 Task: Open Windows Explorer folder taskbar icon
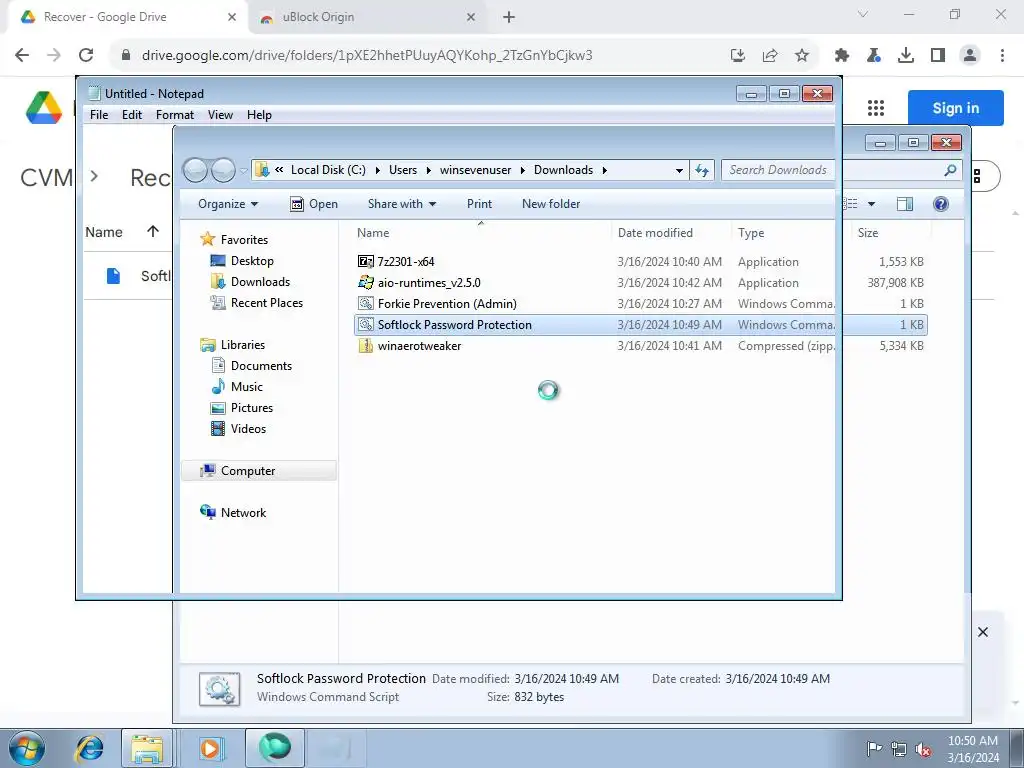[147, 748]
